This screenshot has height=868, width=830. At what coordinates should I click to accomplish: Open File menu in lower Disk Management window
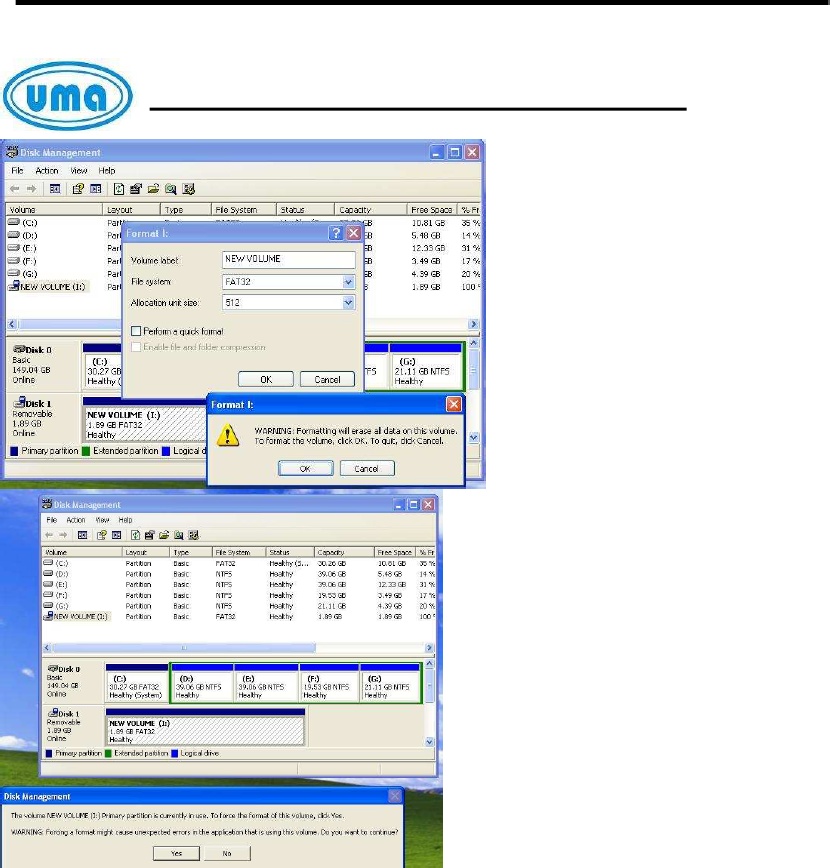point(51,520)
